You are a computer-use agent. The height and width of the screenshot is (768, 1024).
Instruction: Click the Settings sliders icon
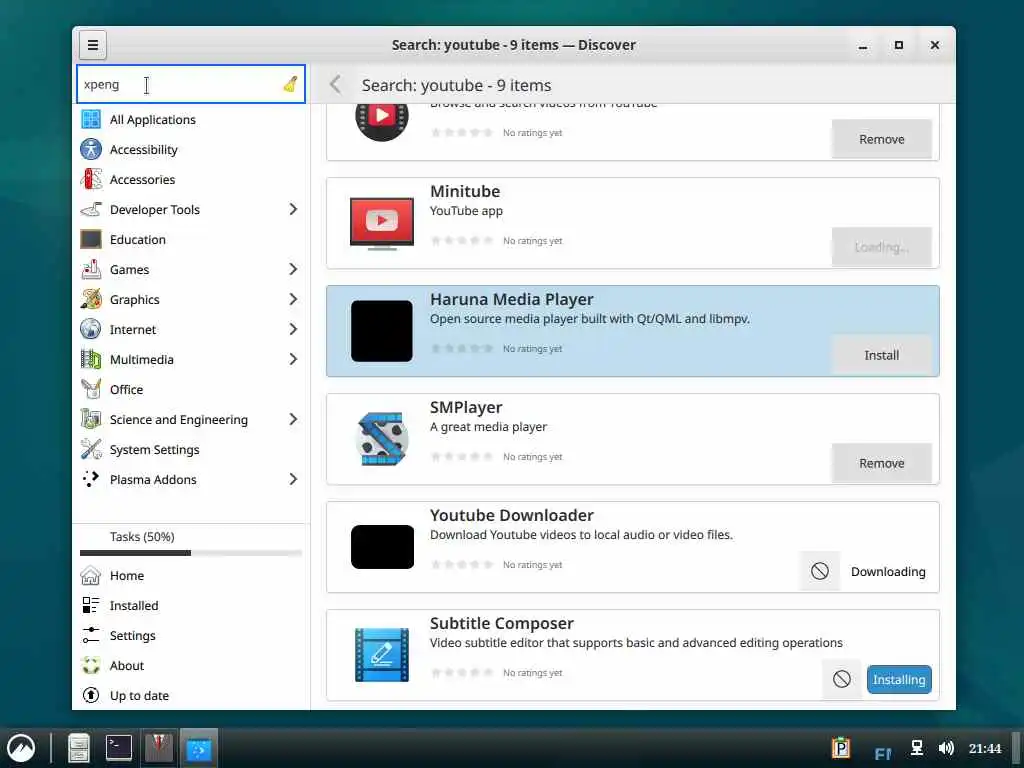tap(91, 635)
